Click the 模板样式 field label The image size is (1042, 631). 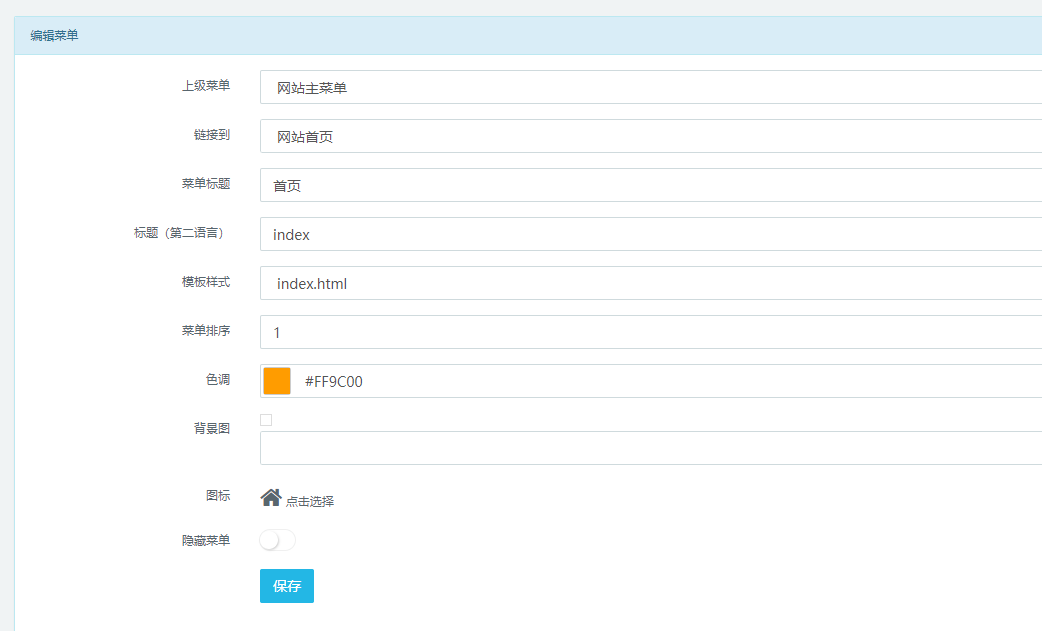click(x=205, y=282)
